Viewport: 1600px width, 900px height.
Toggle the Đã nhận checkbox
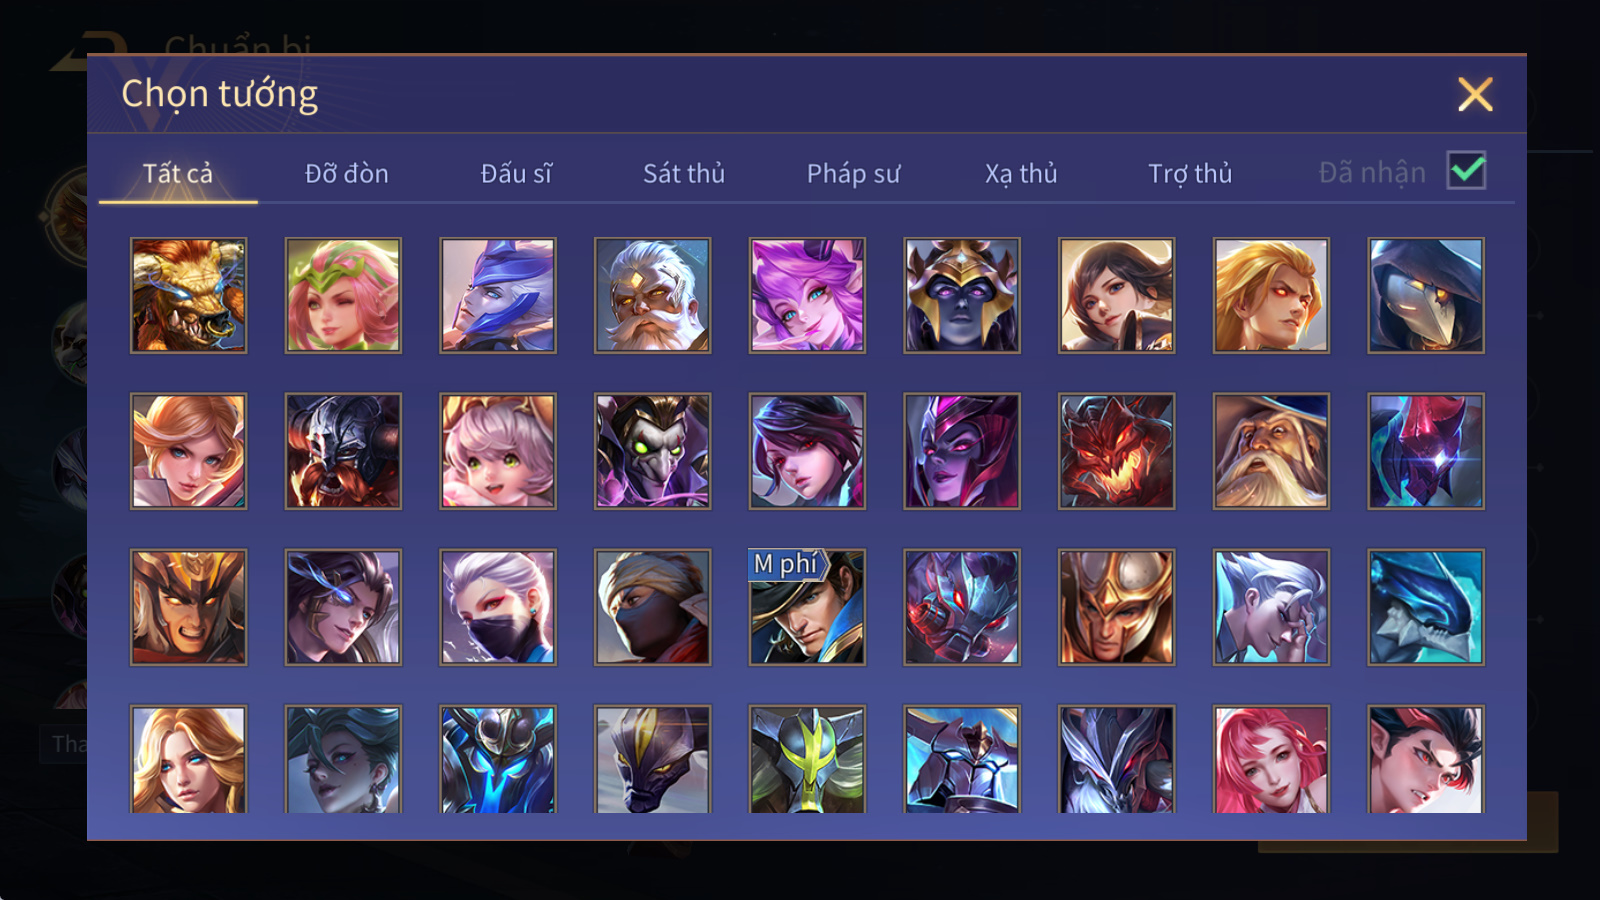(1467, 171)
